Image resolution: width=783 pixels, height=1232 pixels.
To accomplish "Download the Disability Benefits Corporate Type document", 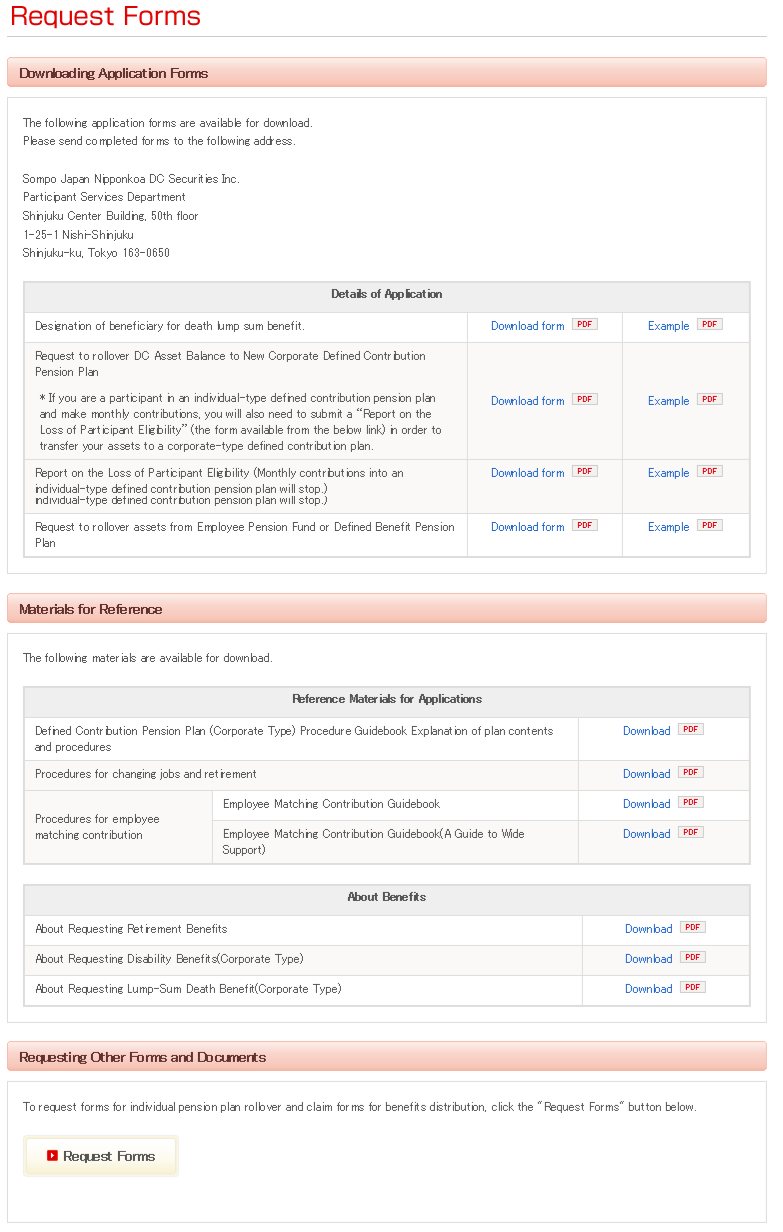I will [x=649, y=958].
